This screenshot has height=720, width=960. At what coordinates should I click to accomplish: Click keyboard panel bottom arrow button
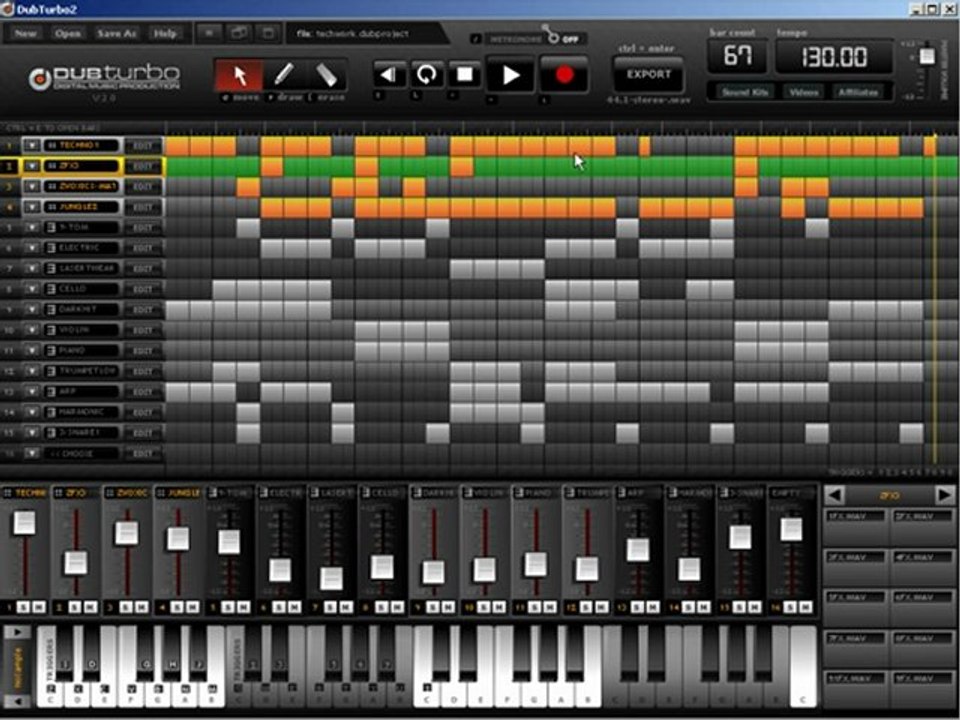click(x=17, y=701)
